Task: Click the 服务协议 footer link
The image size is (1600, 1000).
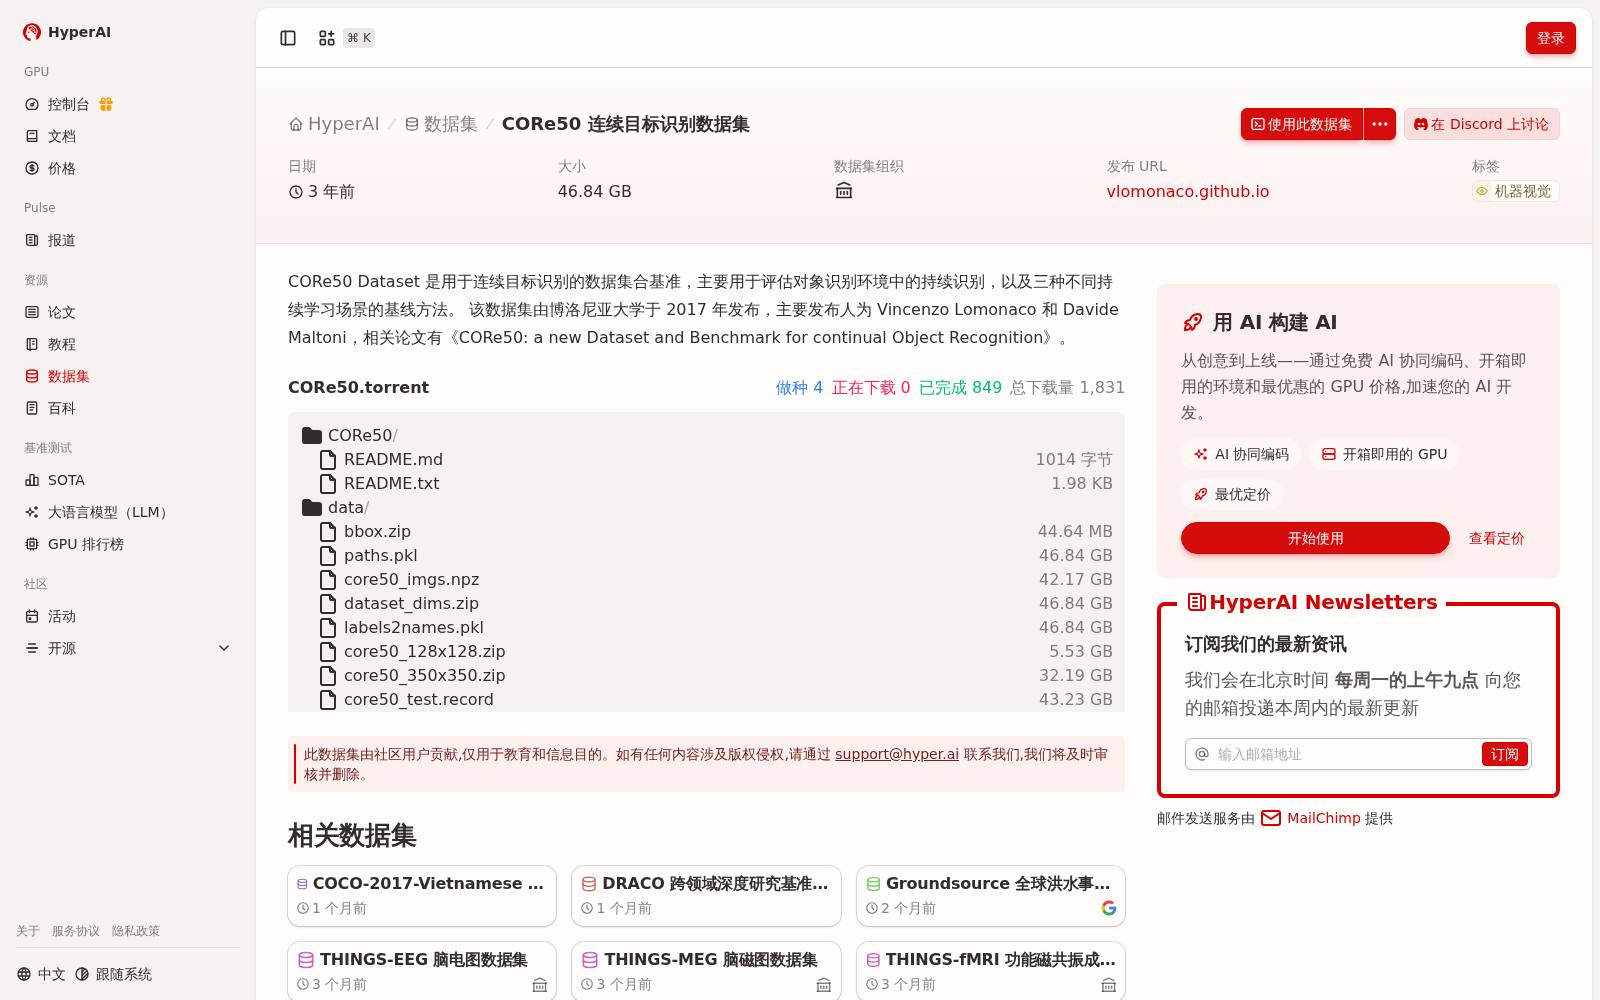Action: [76, 931]
